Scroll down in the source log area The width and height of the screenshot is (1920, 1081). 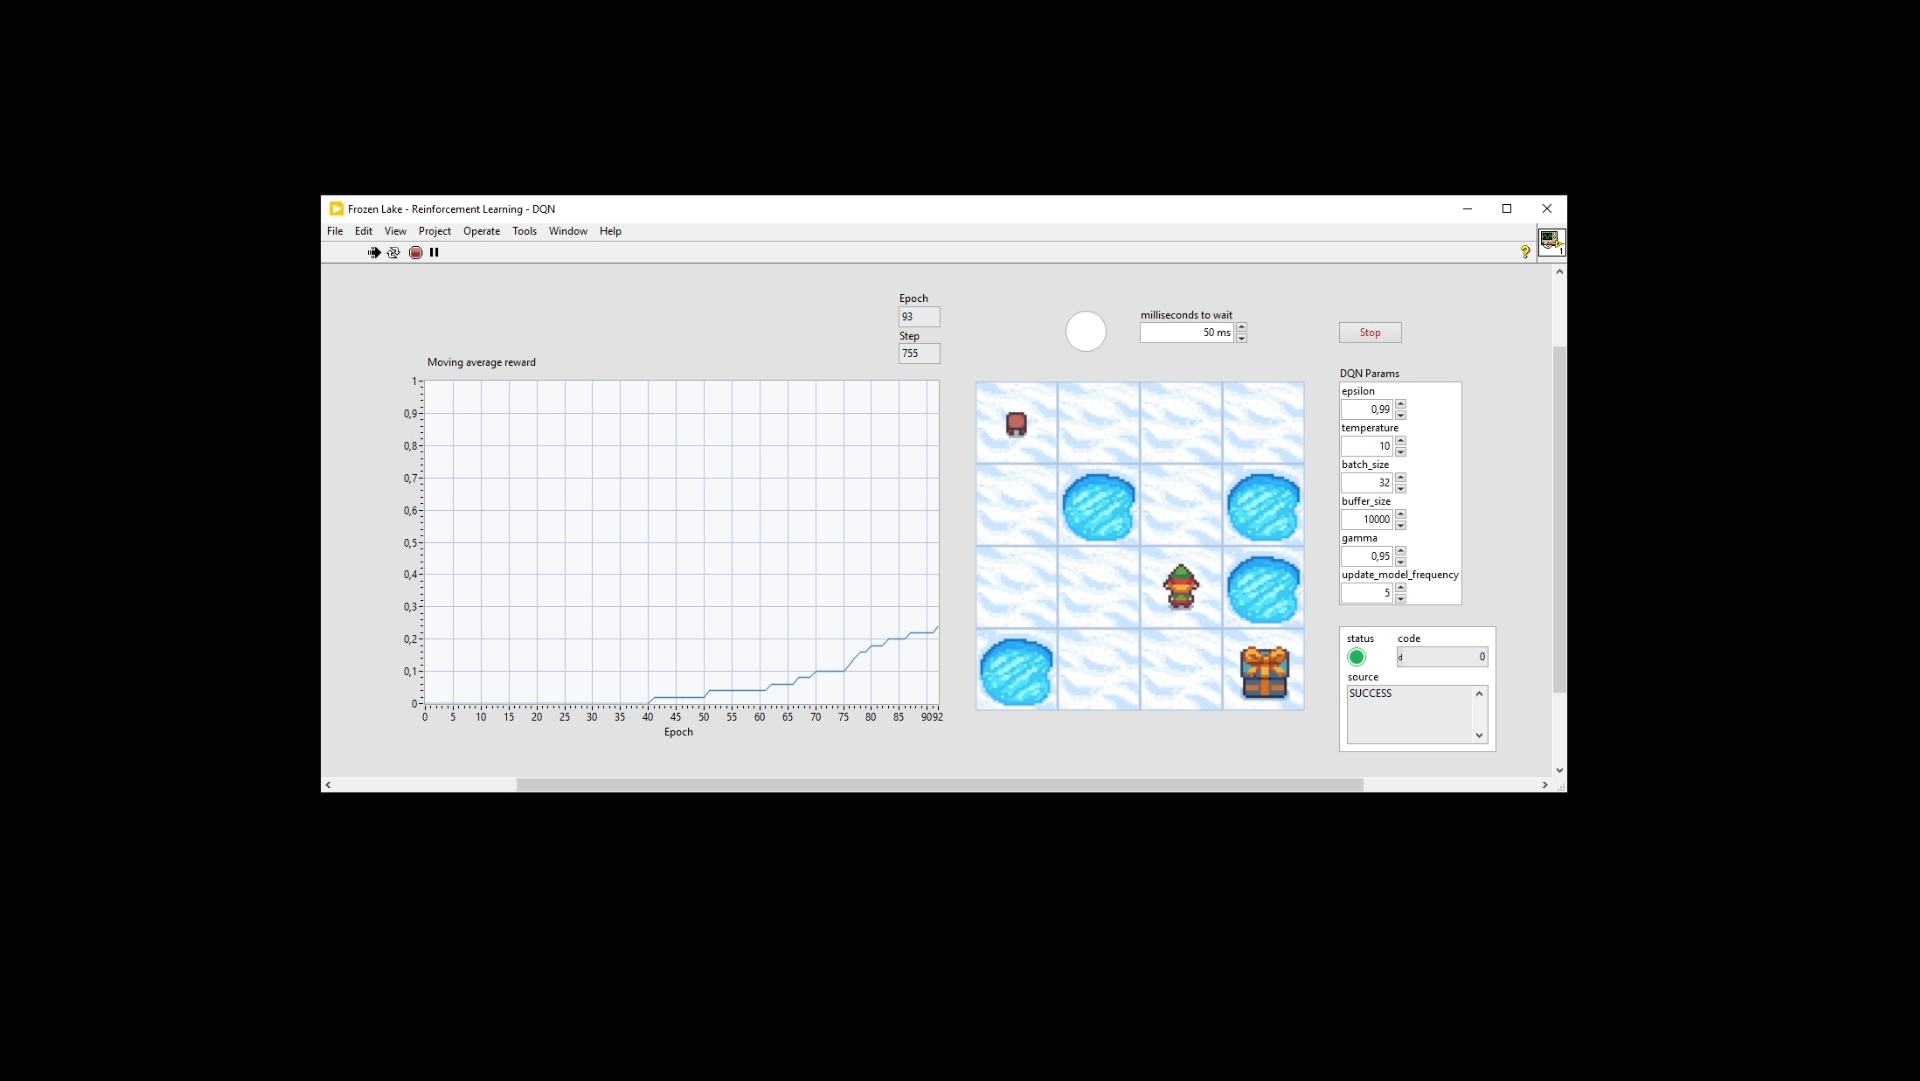(x=1478, y=734)
